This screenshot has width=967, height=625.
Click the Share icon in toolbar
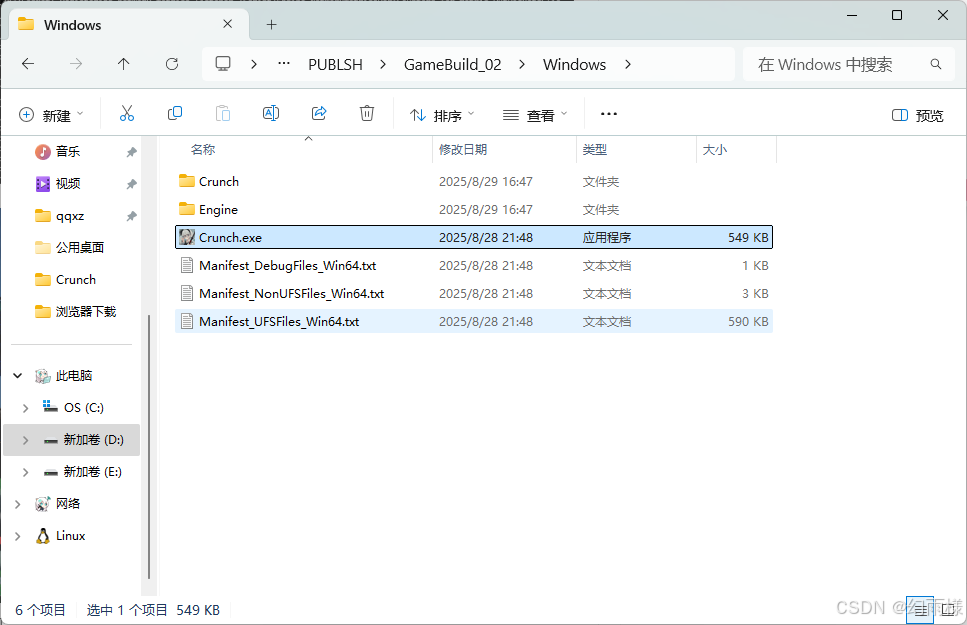(x=319, y=114)
